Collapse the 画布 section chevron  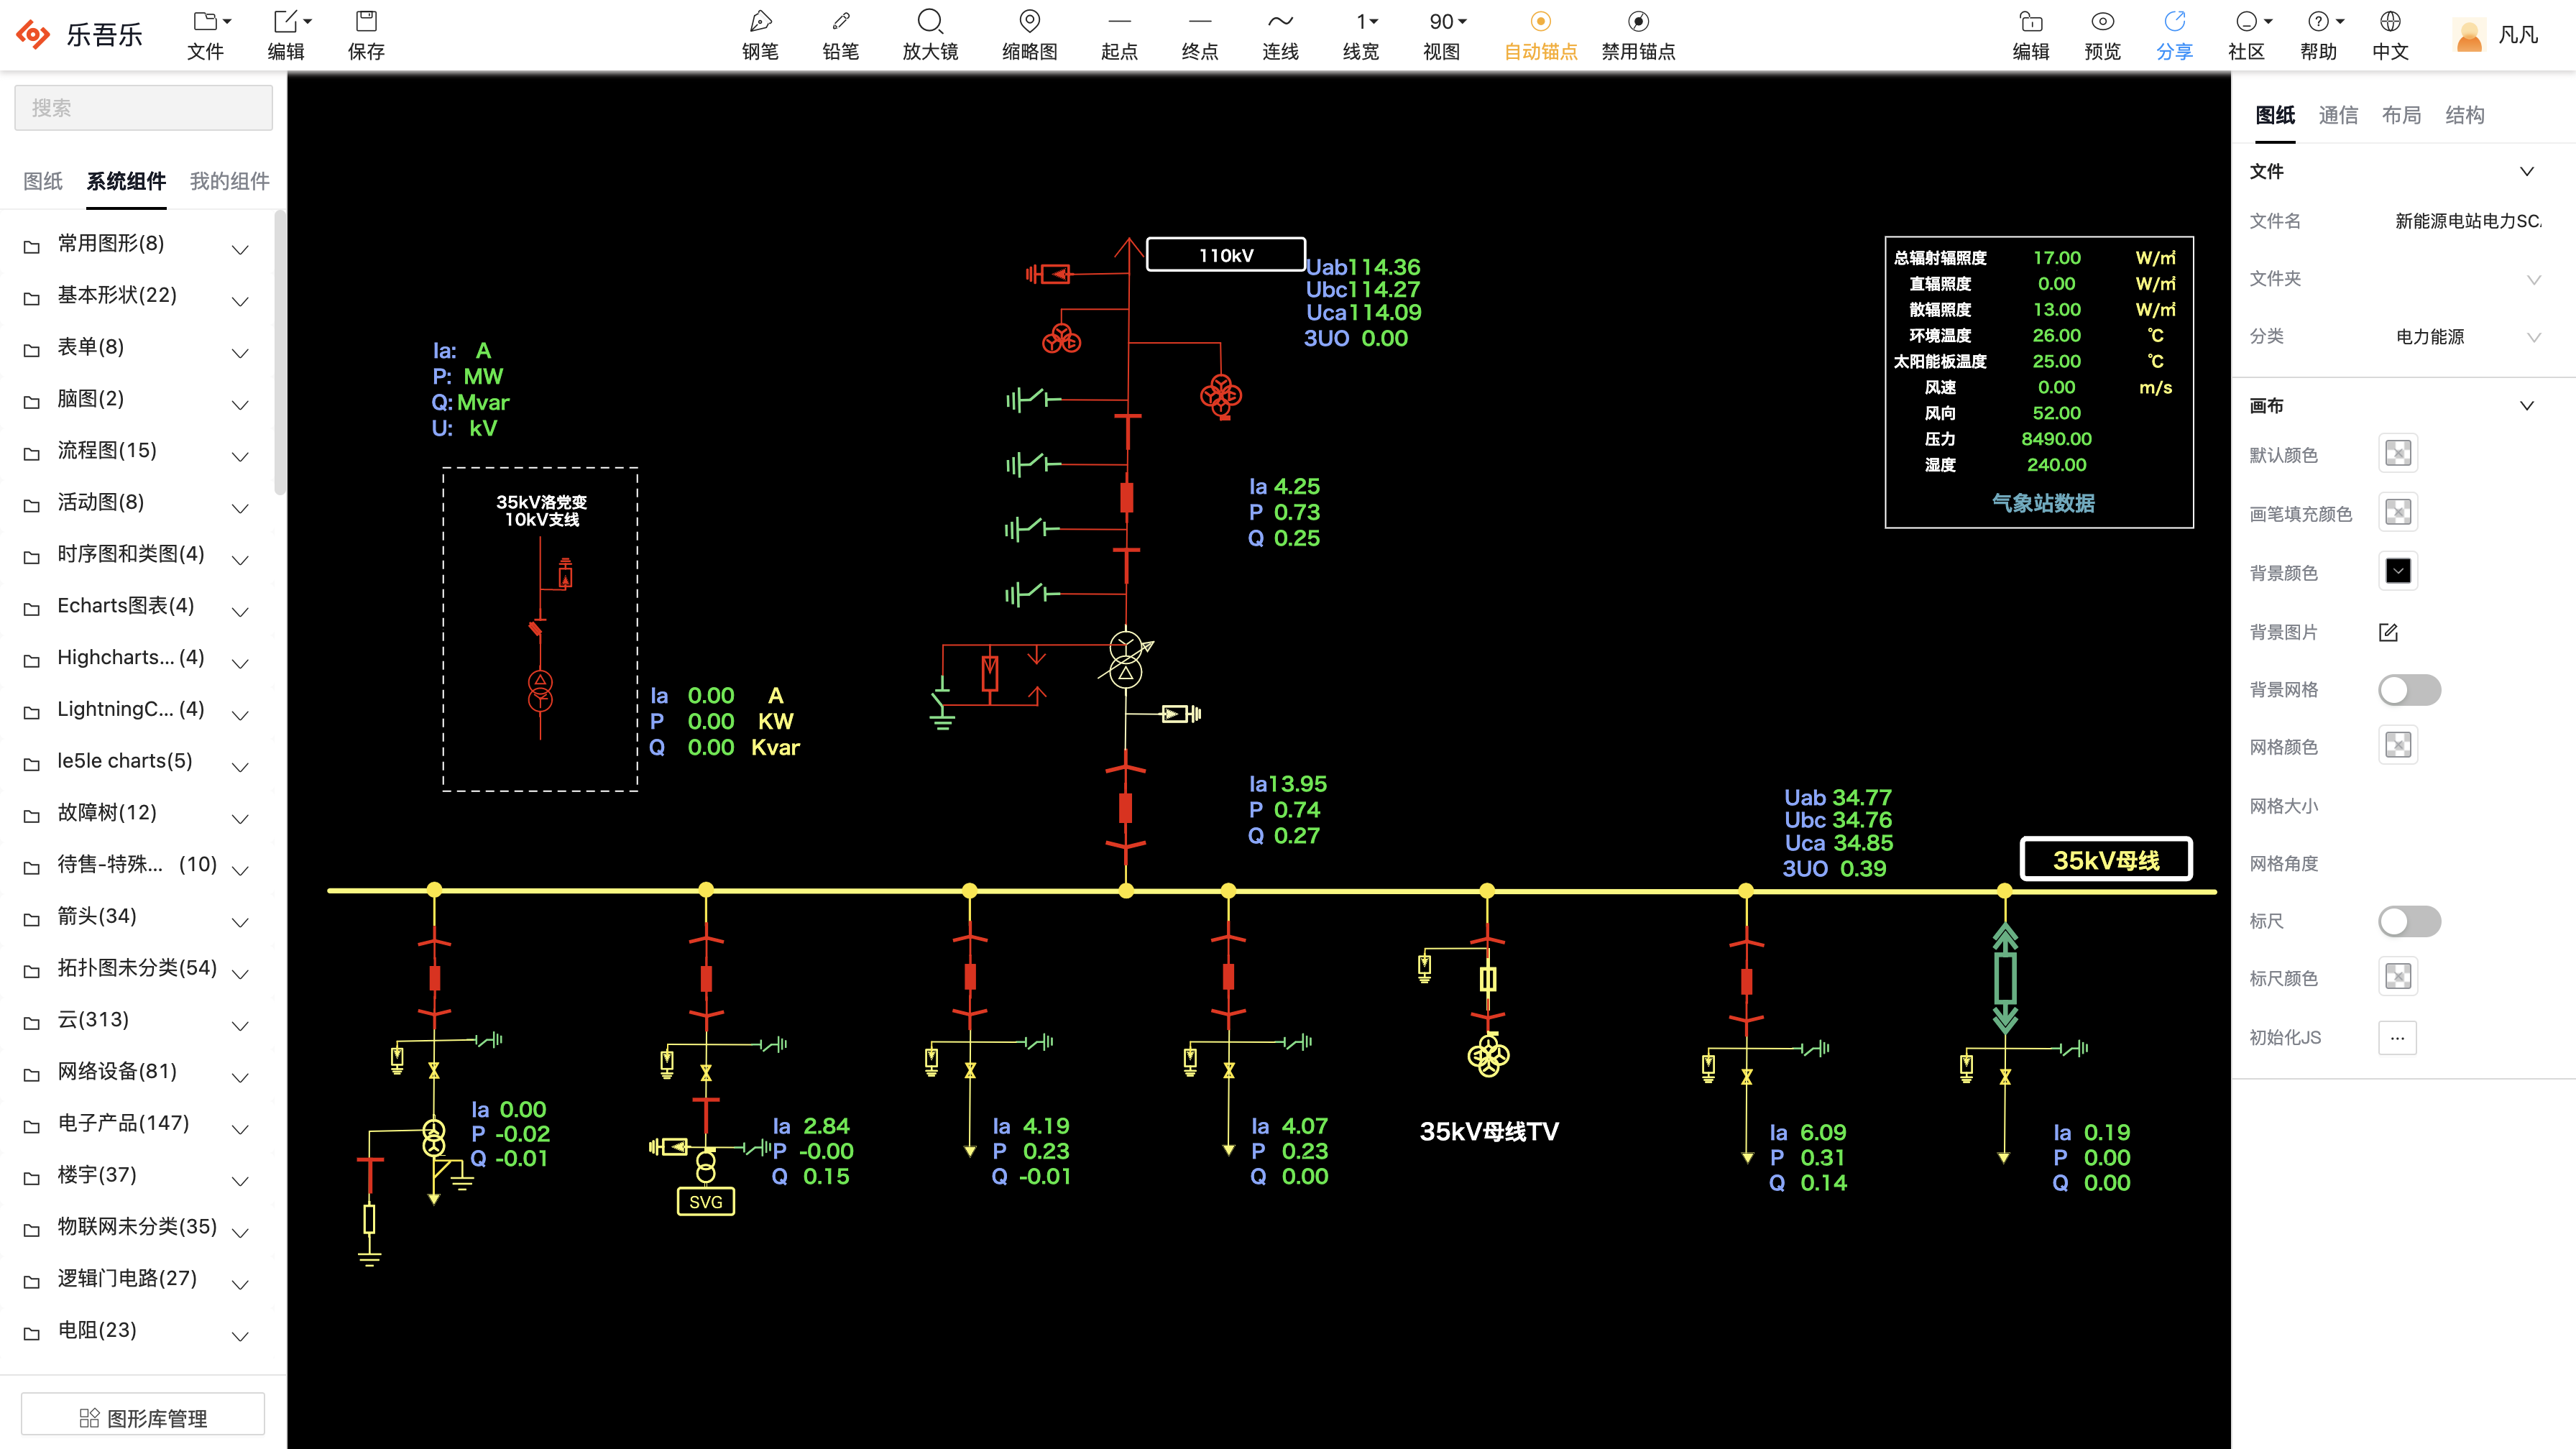tap(2526, 406)
